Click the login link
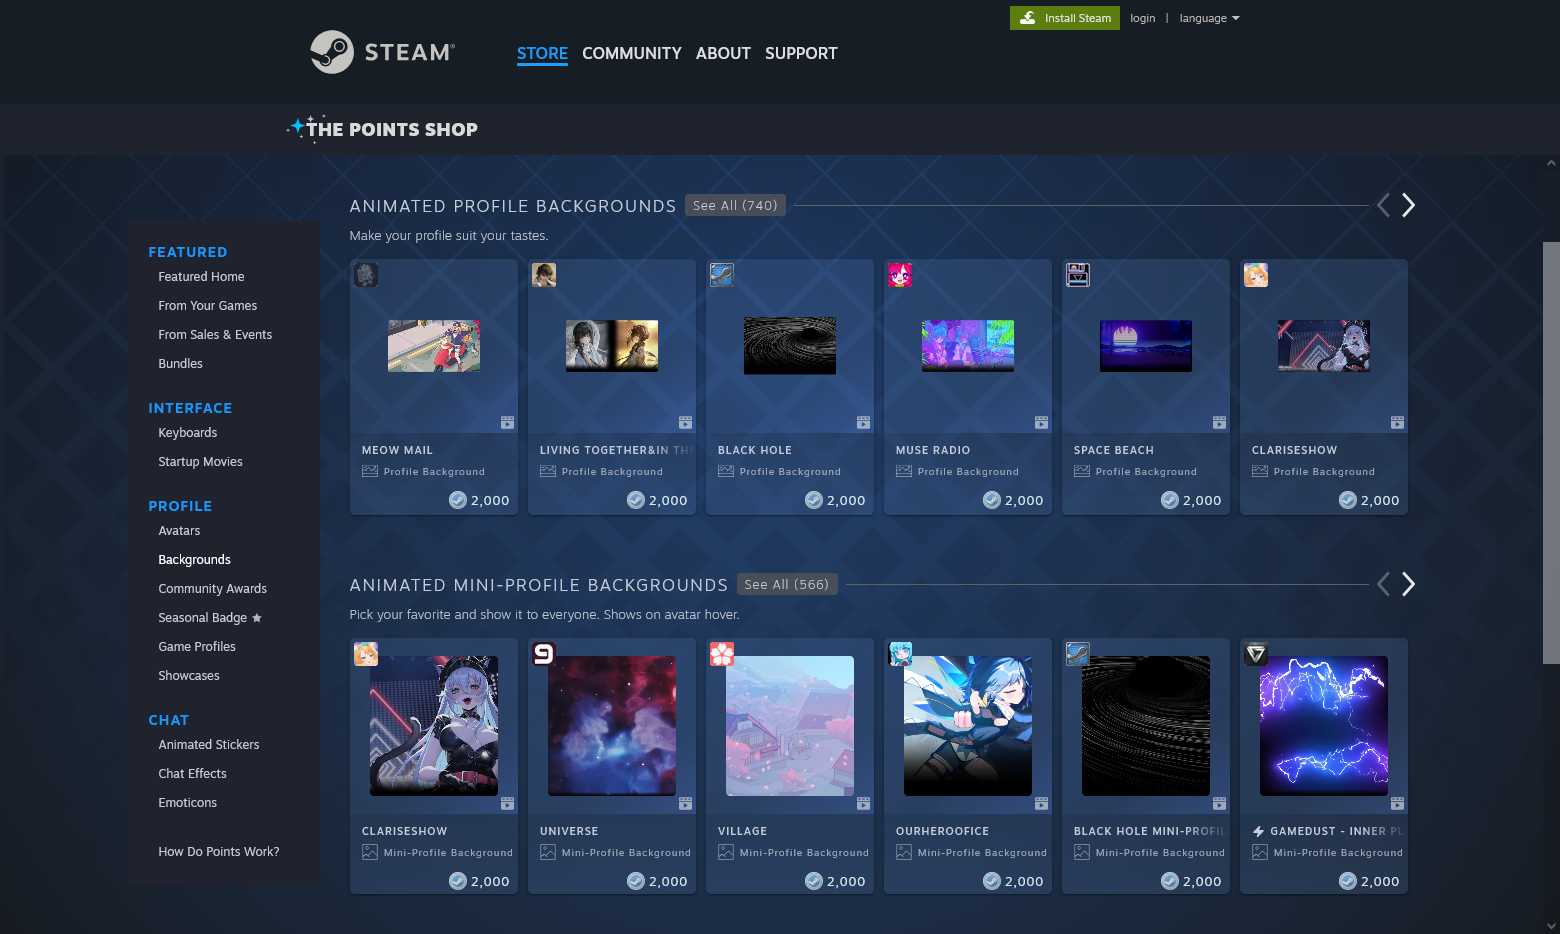Image resolution: width=1560 pixels, height=934 pixels. [1142, 18]
